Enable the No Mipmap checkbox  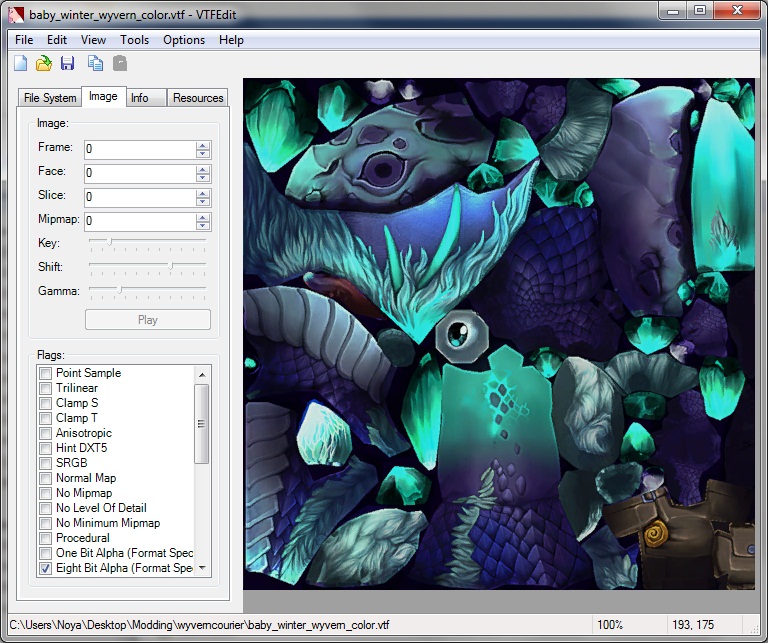point(45,493)
